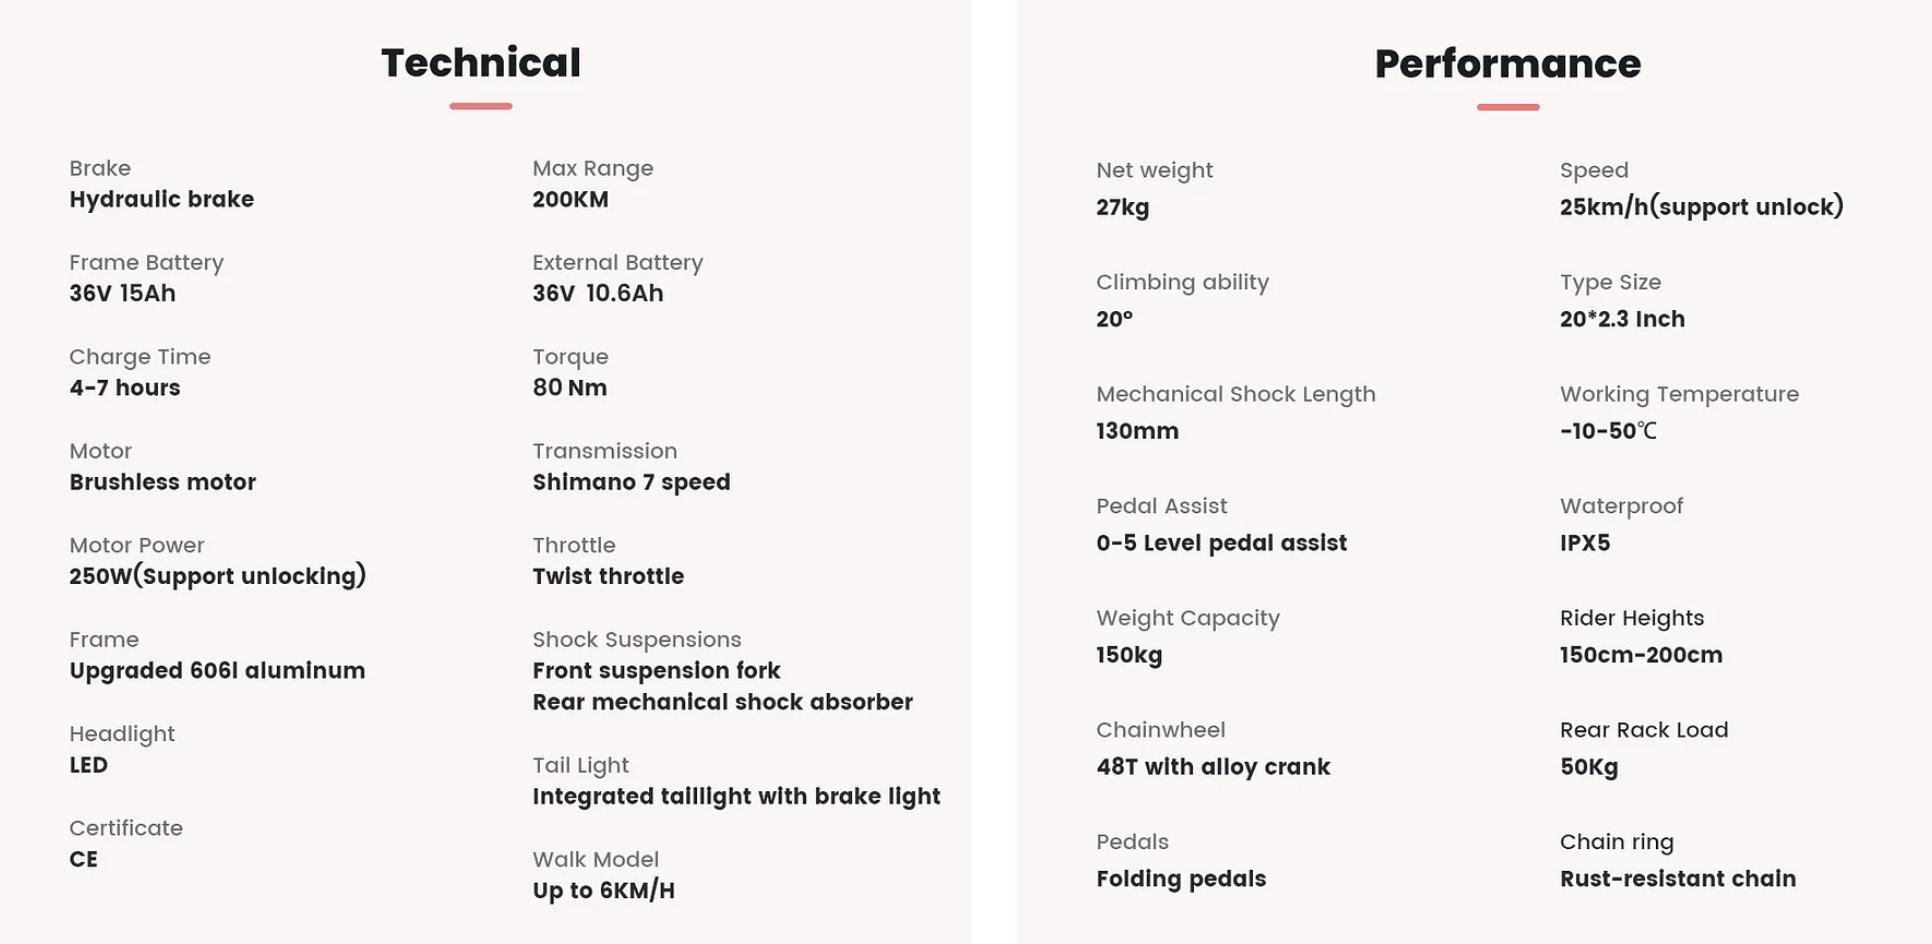Click the Torque 80 Nm value
The image size is (1932, 944).
point(569,387)
